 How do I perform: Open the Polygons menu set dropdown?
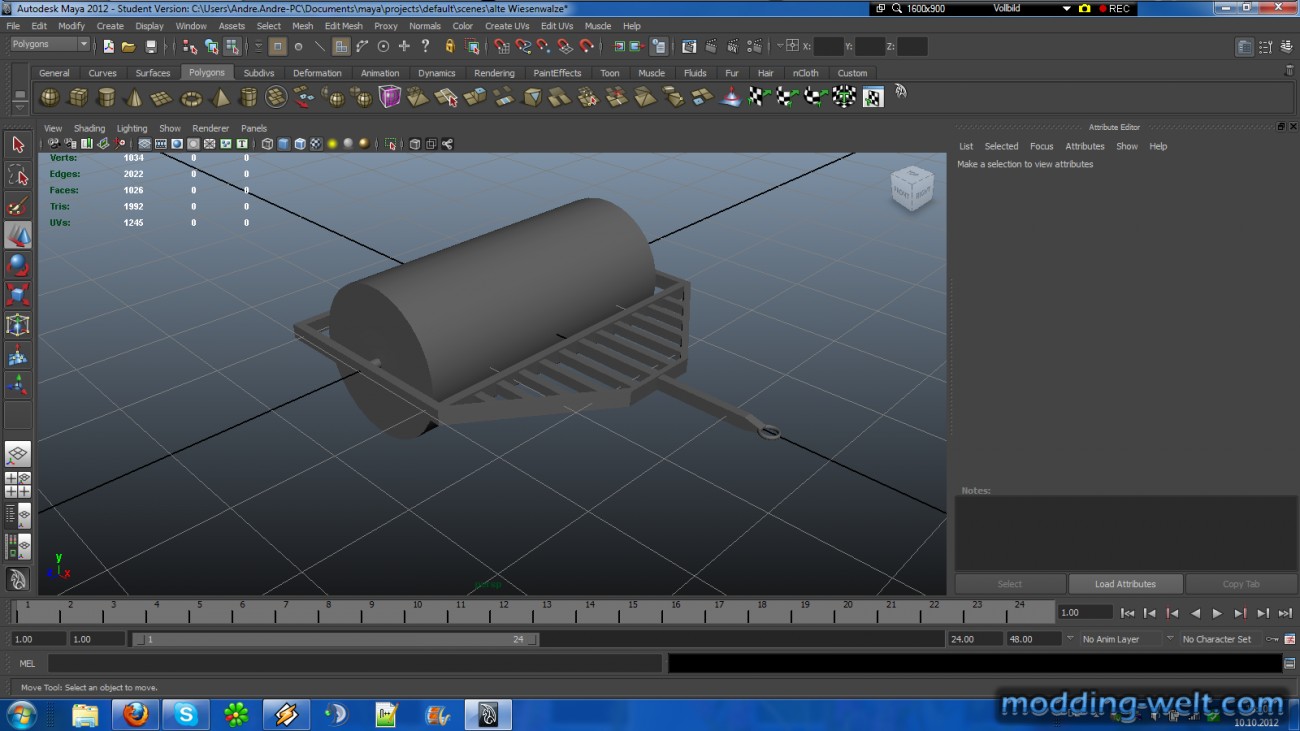50,44
